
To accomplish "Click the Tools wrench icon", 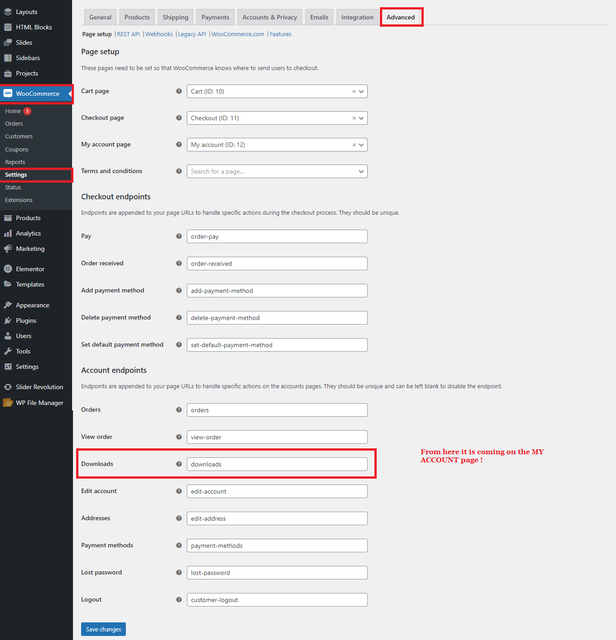I will pos(8,351).
